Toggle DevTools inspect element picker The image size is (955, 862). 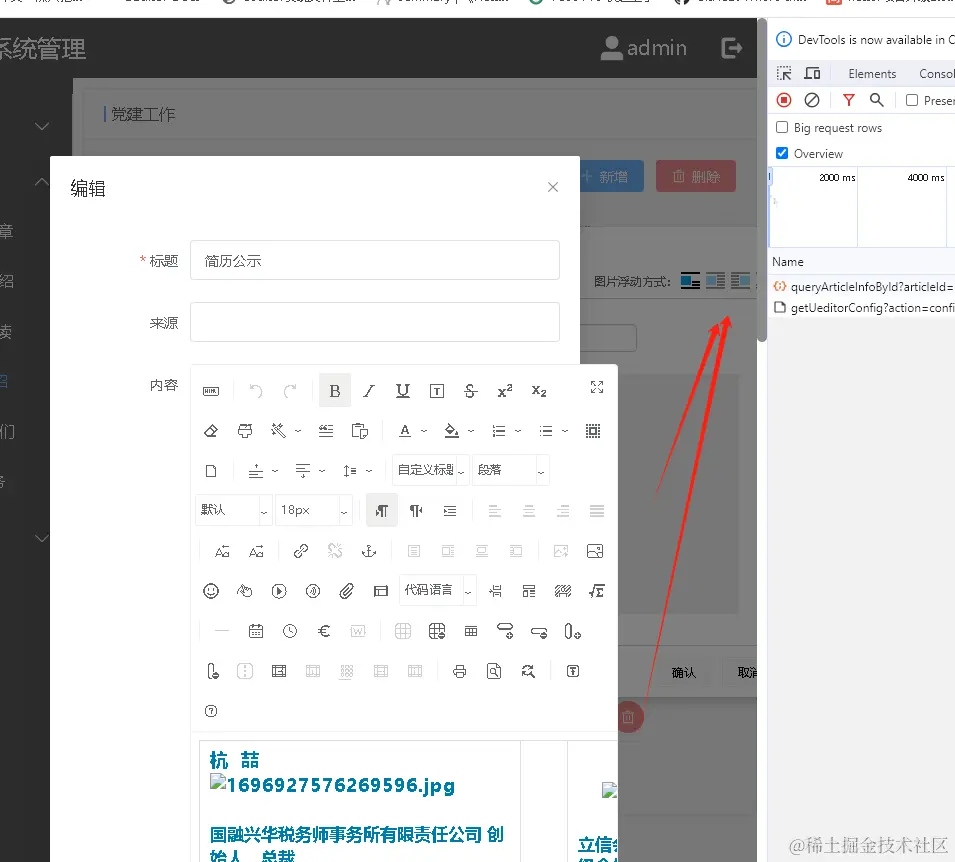[x=784, y=74]
